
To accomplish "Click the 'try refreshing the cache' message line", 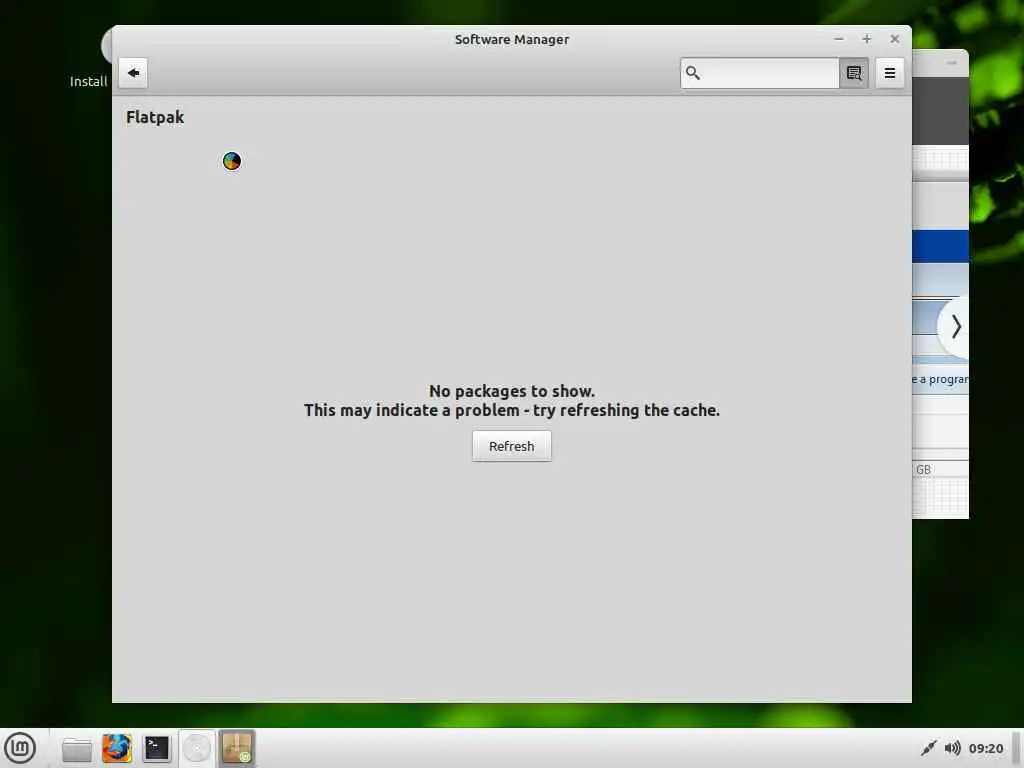I will (511, 410).
